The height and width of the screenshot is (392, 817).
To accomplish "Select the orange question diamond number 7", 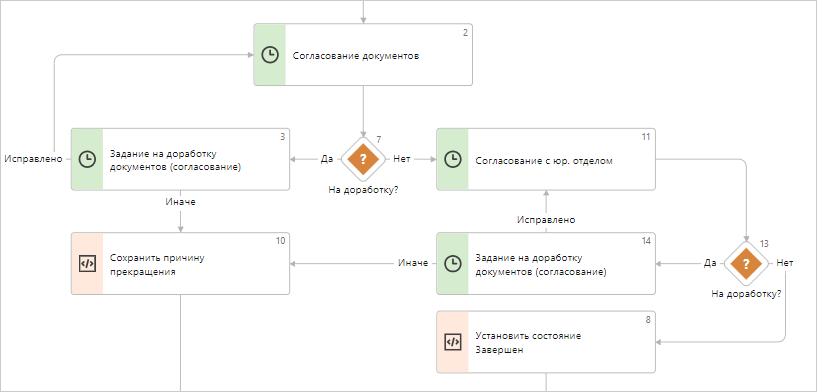I will 363,159.
